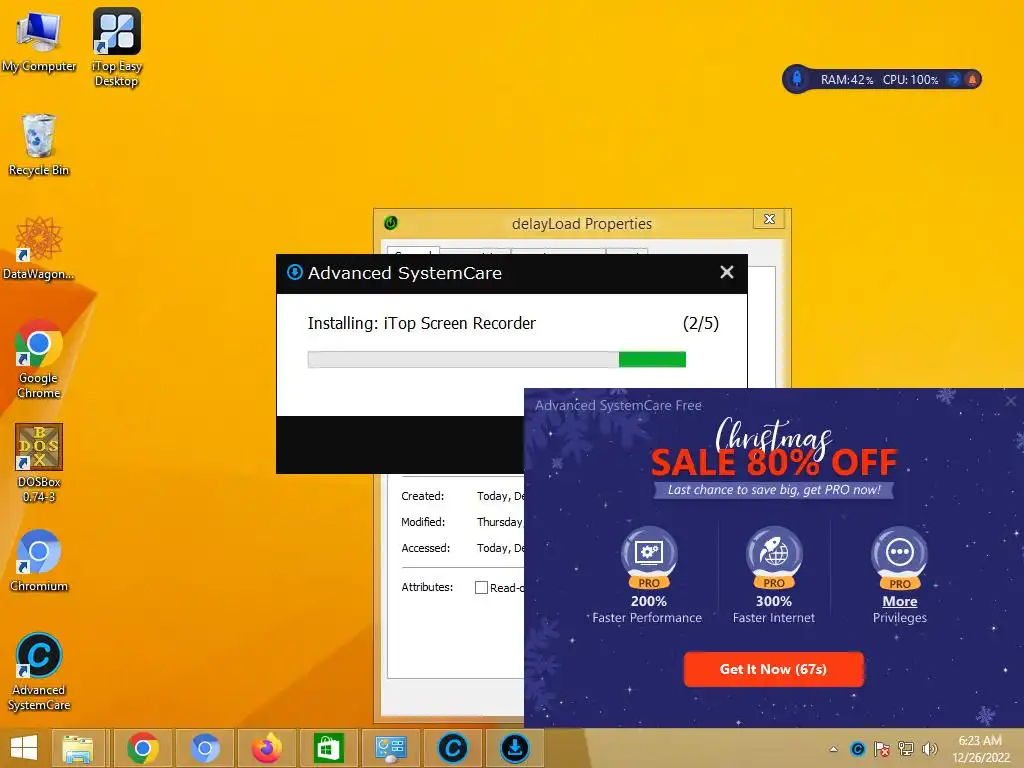This screenshot has width=1024, height=768.
Task: Click Advanced SystemCare tray icon
Action: point(858,749)
